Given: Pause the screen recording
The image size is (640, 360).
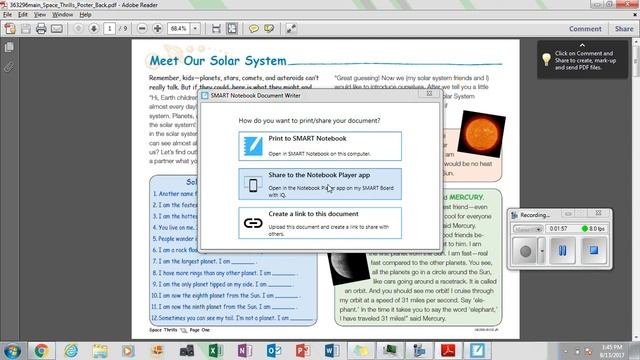Looking at the screenshot, I should click(562, 250).
